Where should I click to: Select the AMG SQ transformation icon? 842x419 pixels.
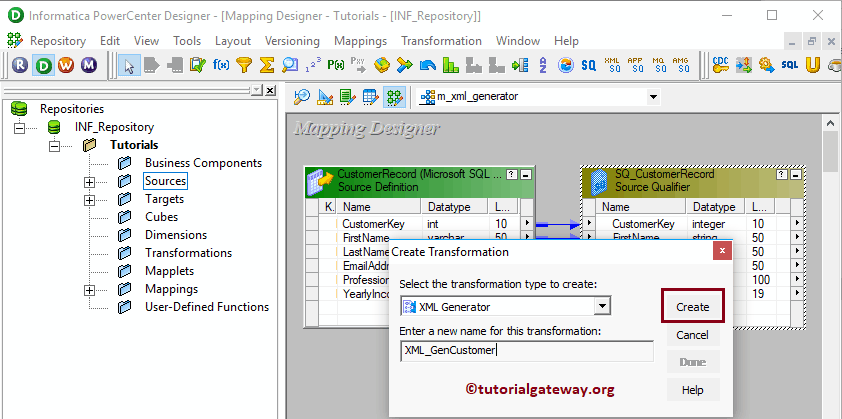681,66
